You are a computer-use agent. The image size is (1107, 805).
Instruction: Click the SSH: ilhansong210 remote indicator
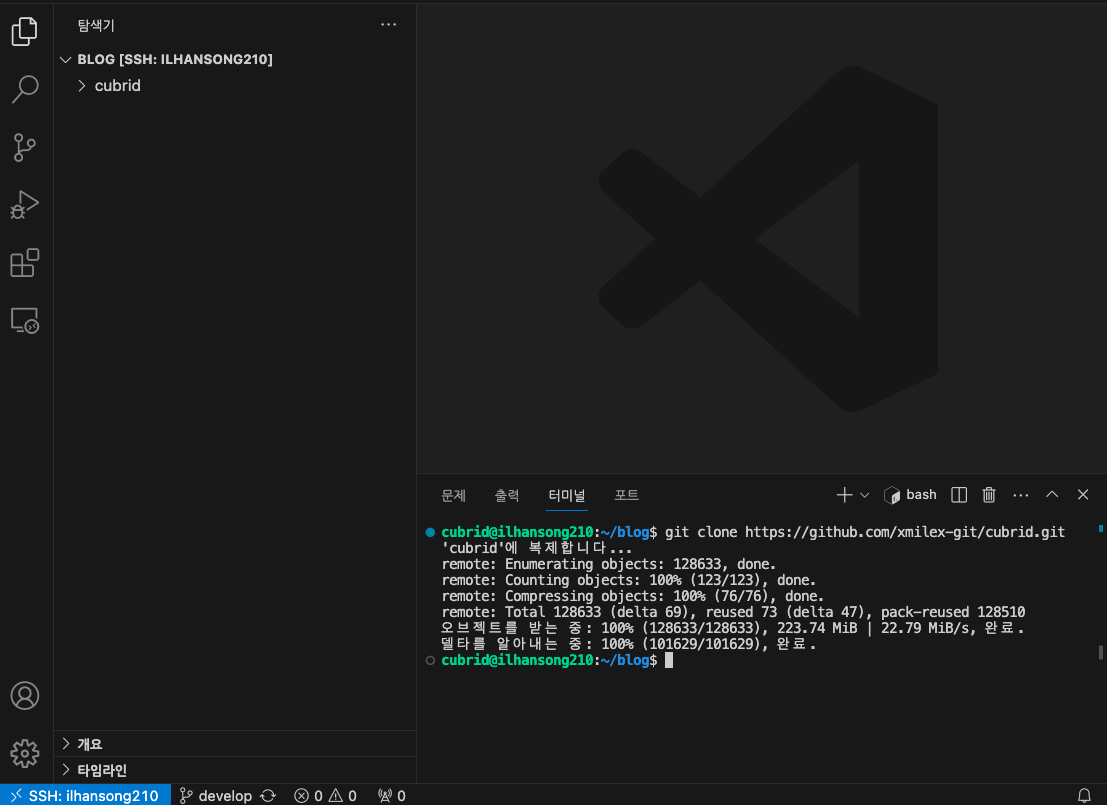[x=85, y=795]
